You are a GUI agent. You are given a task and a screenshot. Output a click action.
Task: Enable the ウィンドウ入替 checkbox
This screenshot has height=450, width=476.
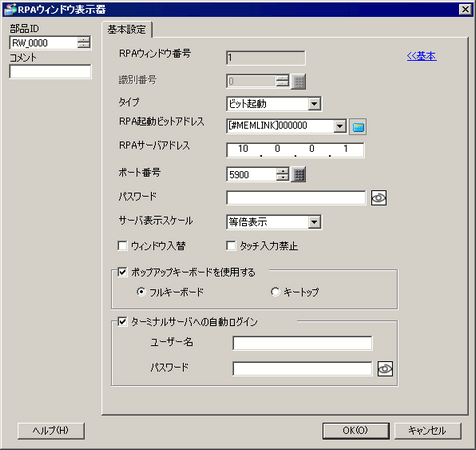[x=122, y=246]
